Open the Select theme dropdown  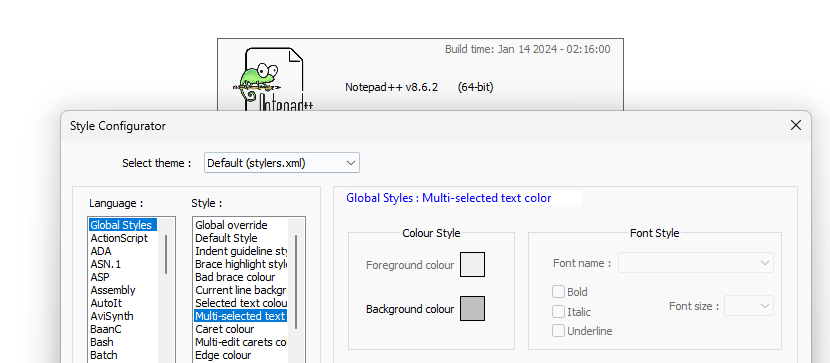[x=282, y=163]
